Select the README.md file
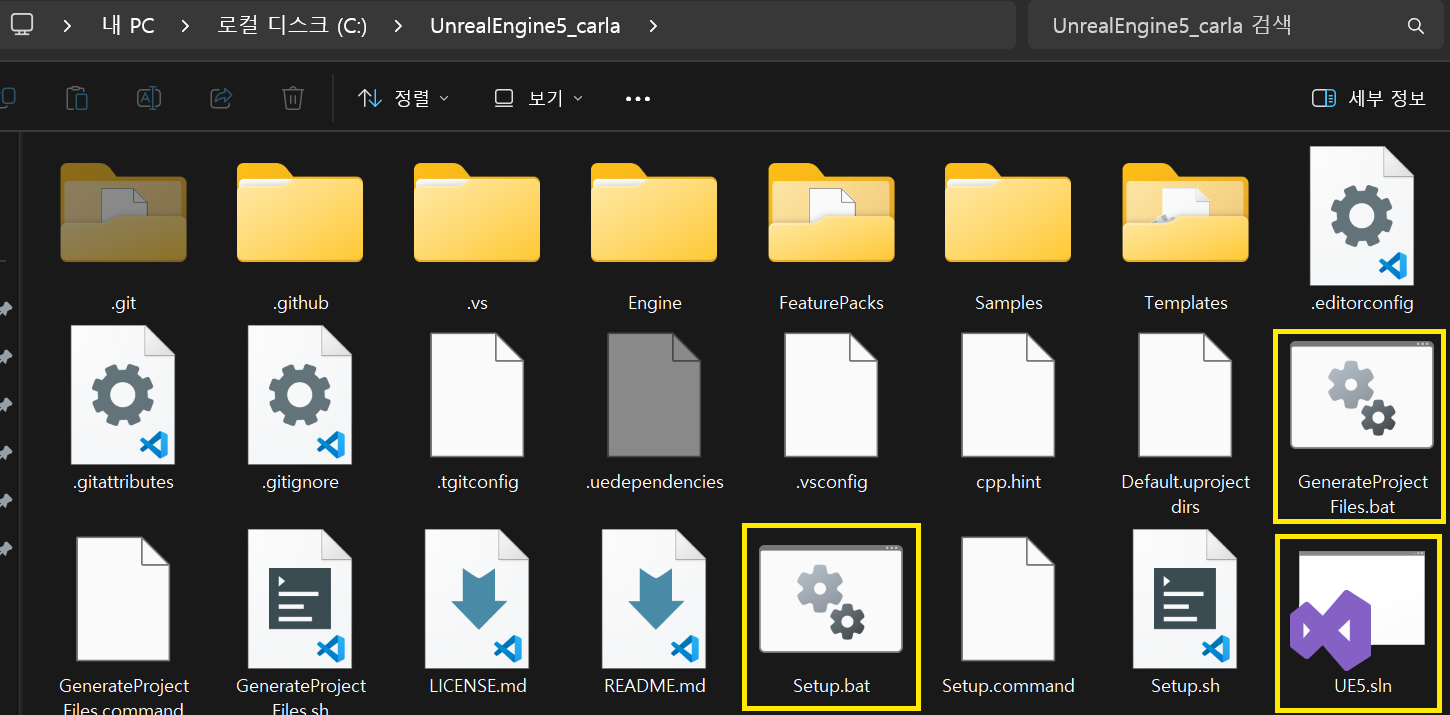The width and height of the screenshot is (1450, 715). pyautogui.click(x=654, y=598)
